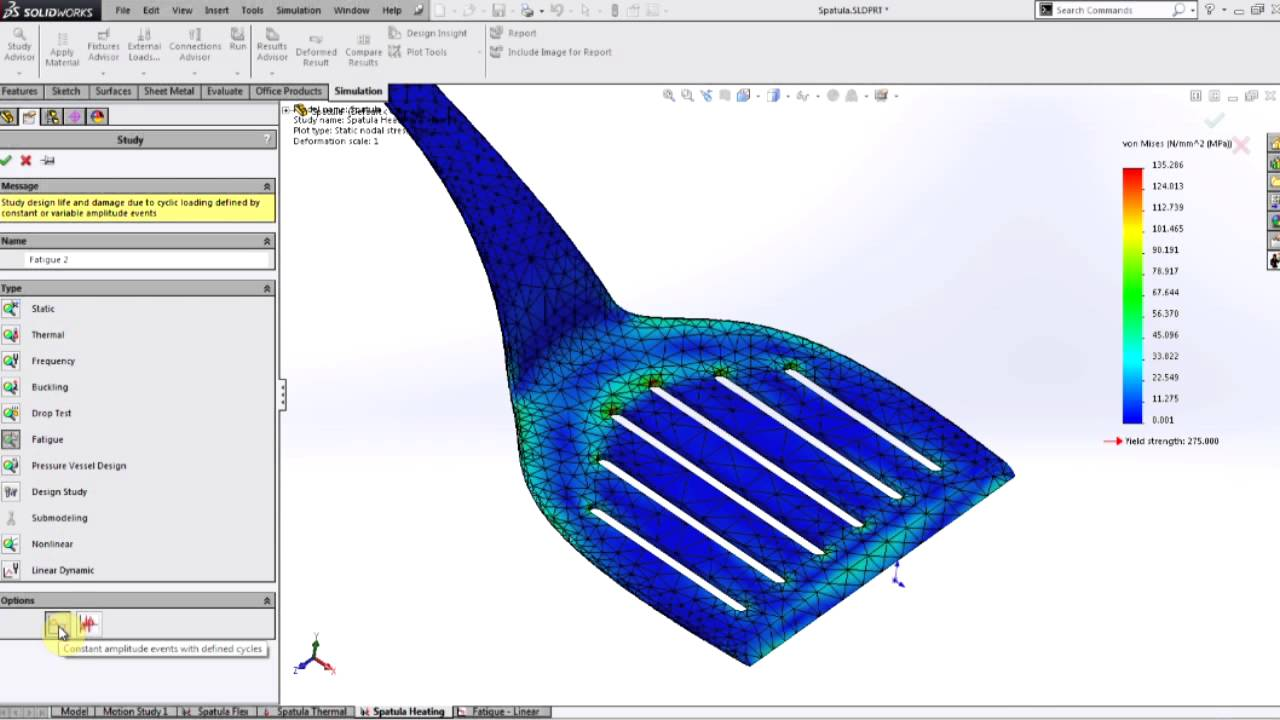
Task: Pick the Drop Test study type
Action: (51, 413)
